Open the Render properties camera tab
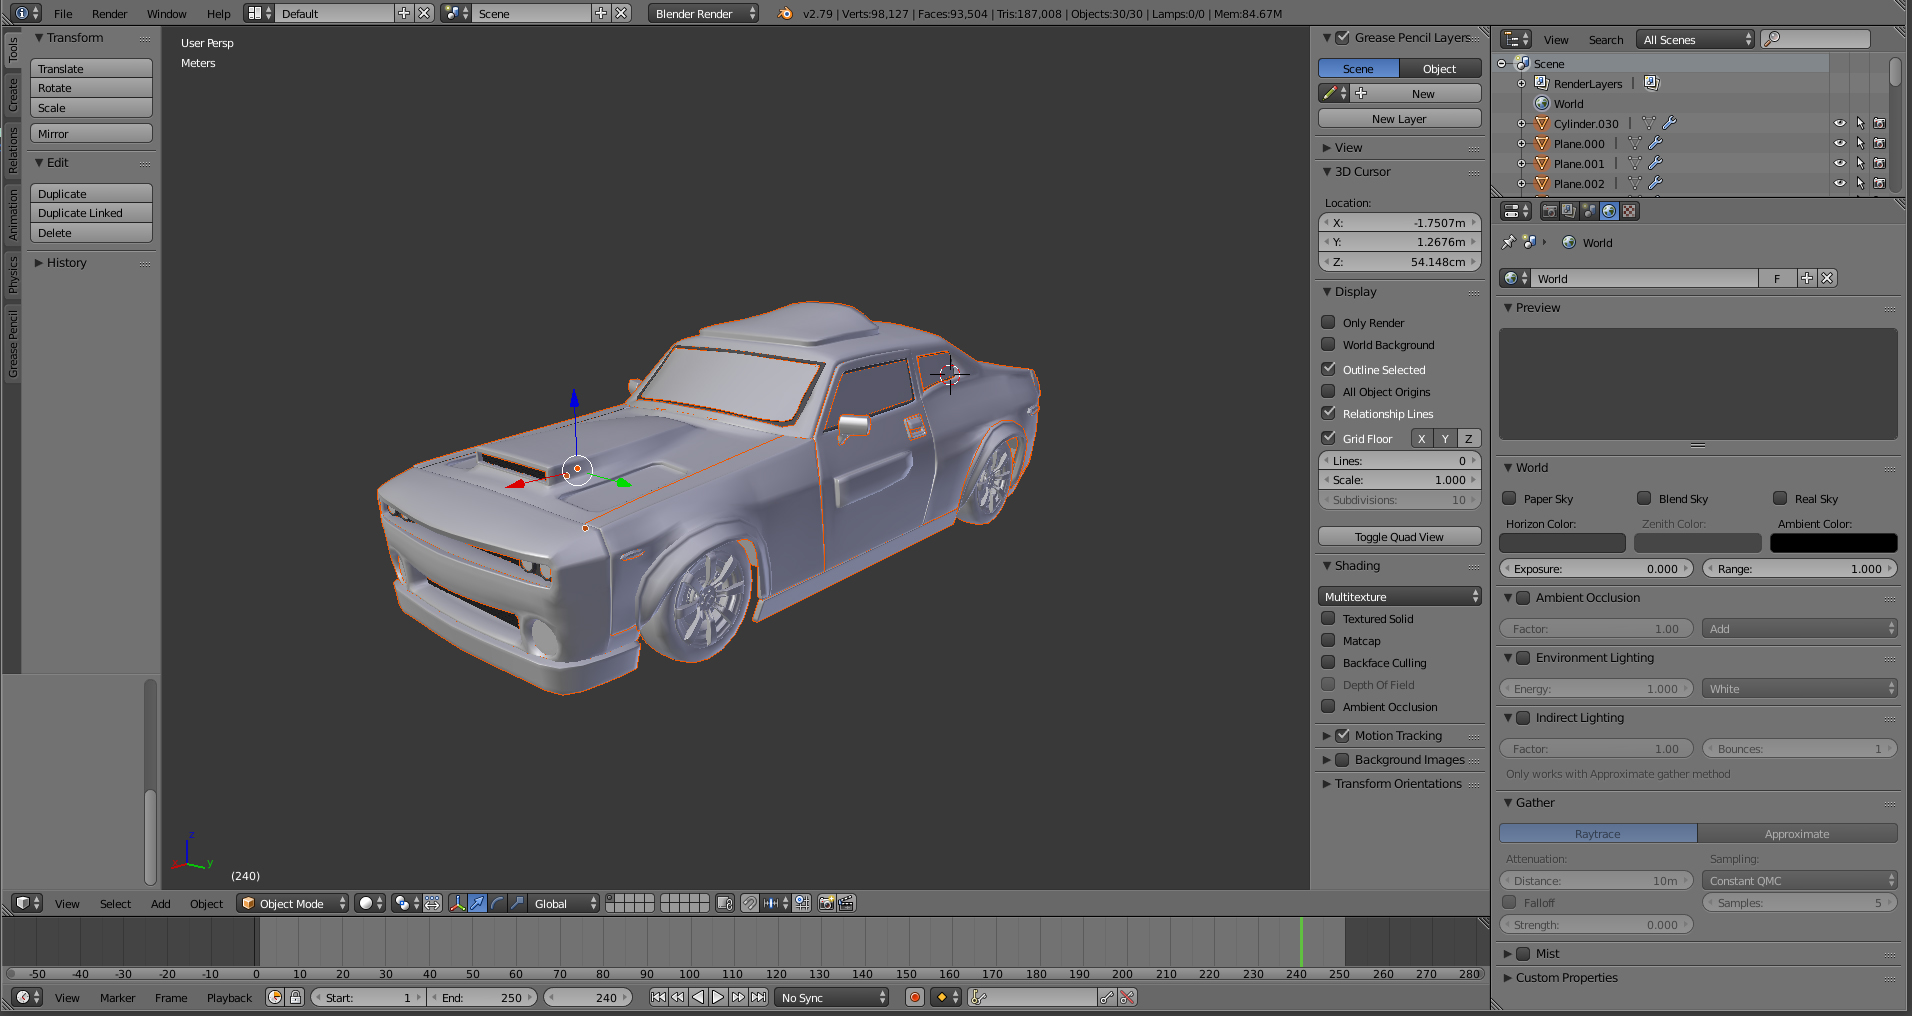The width and height of the screenshot is (1912, 1016). (1549, 211)
